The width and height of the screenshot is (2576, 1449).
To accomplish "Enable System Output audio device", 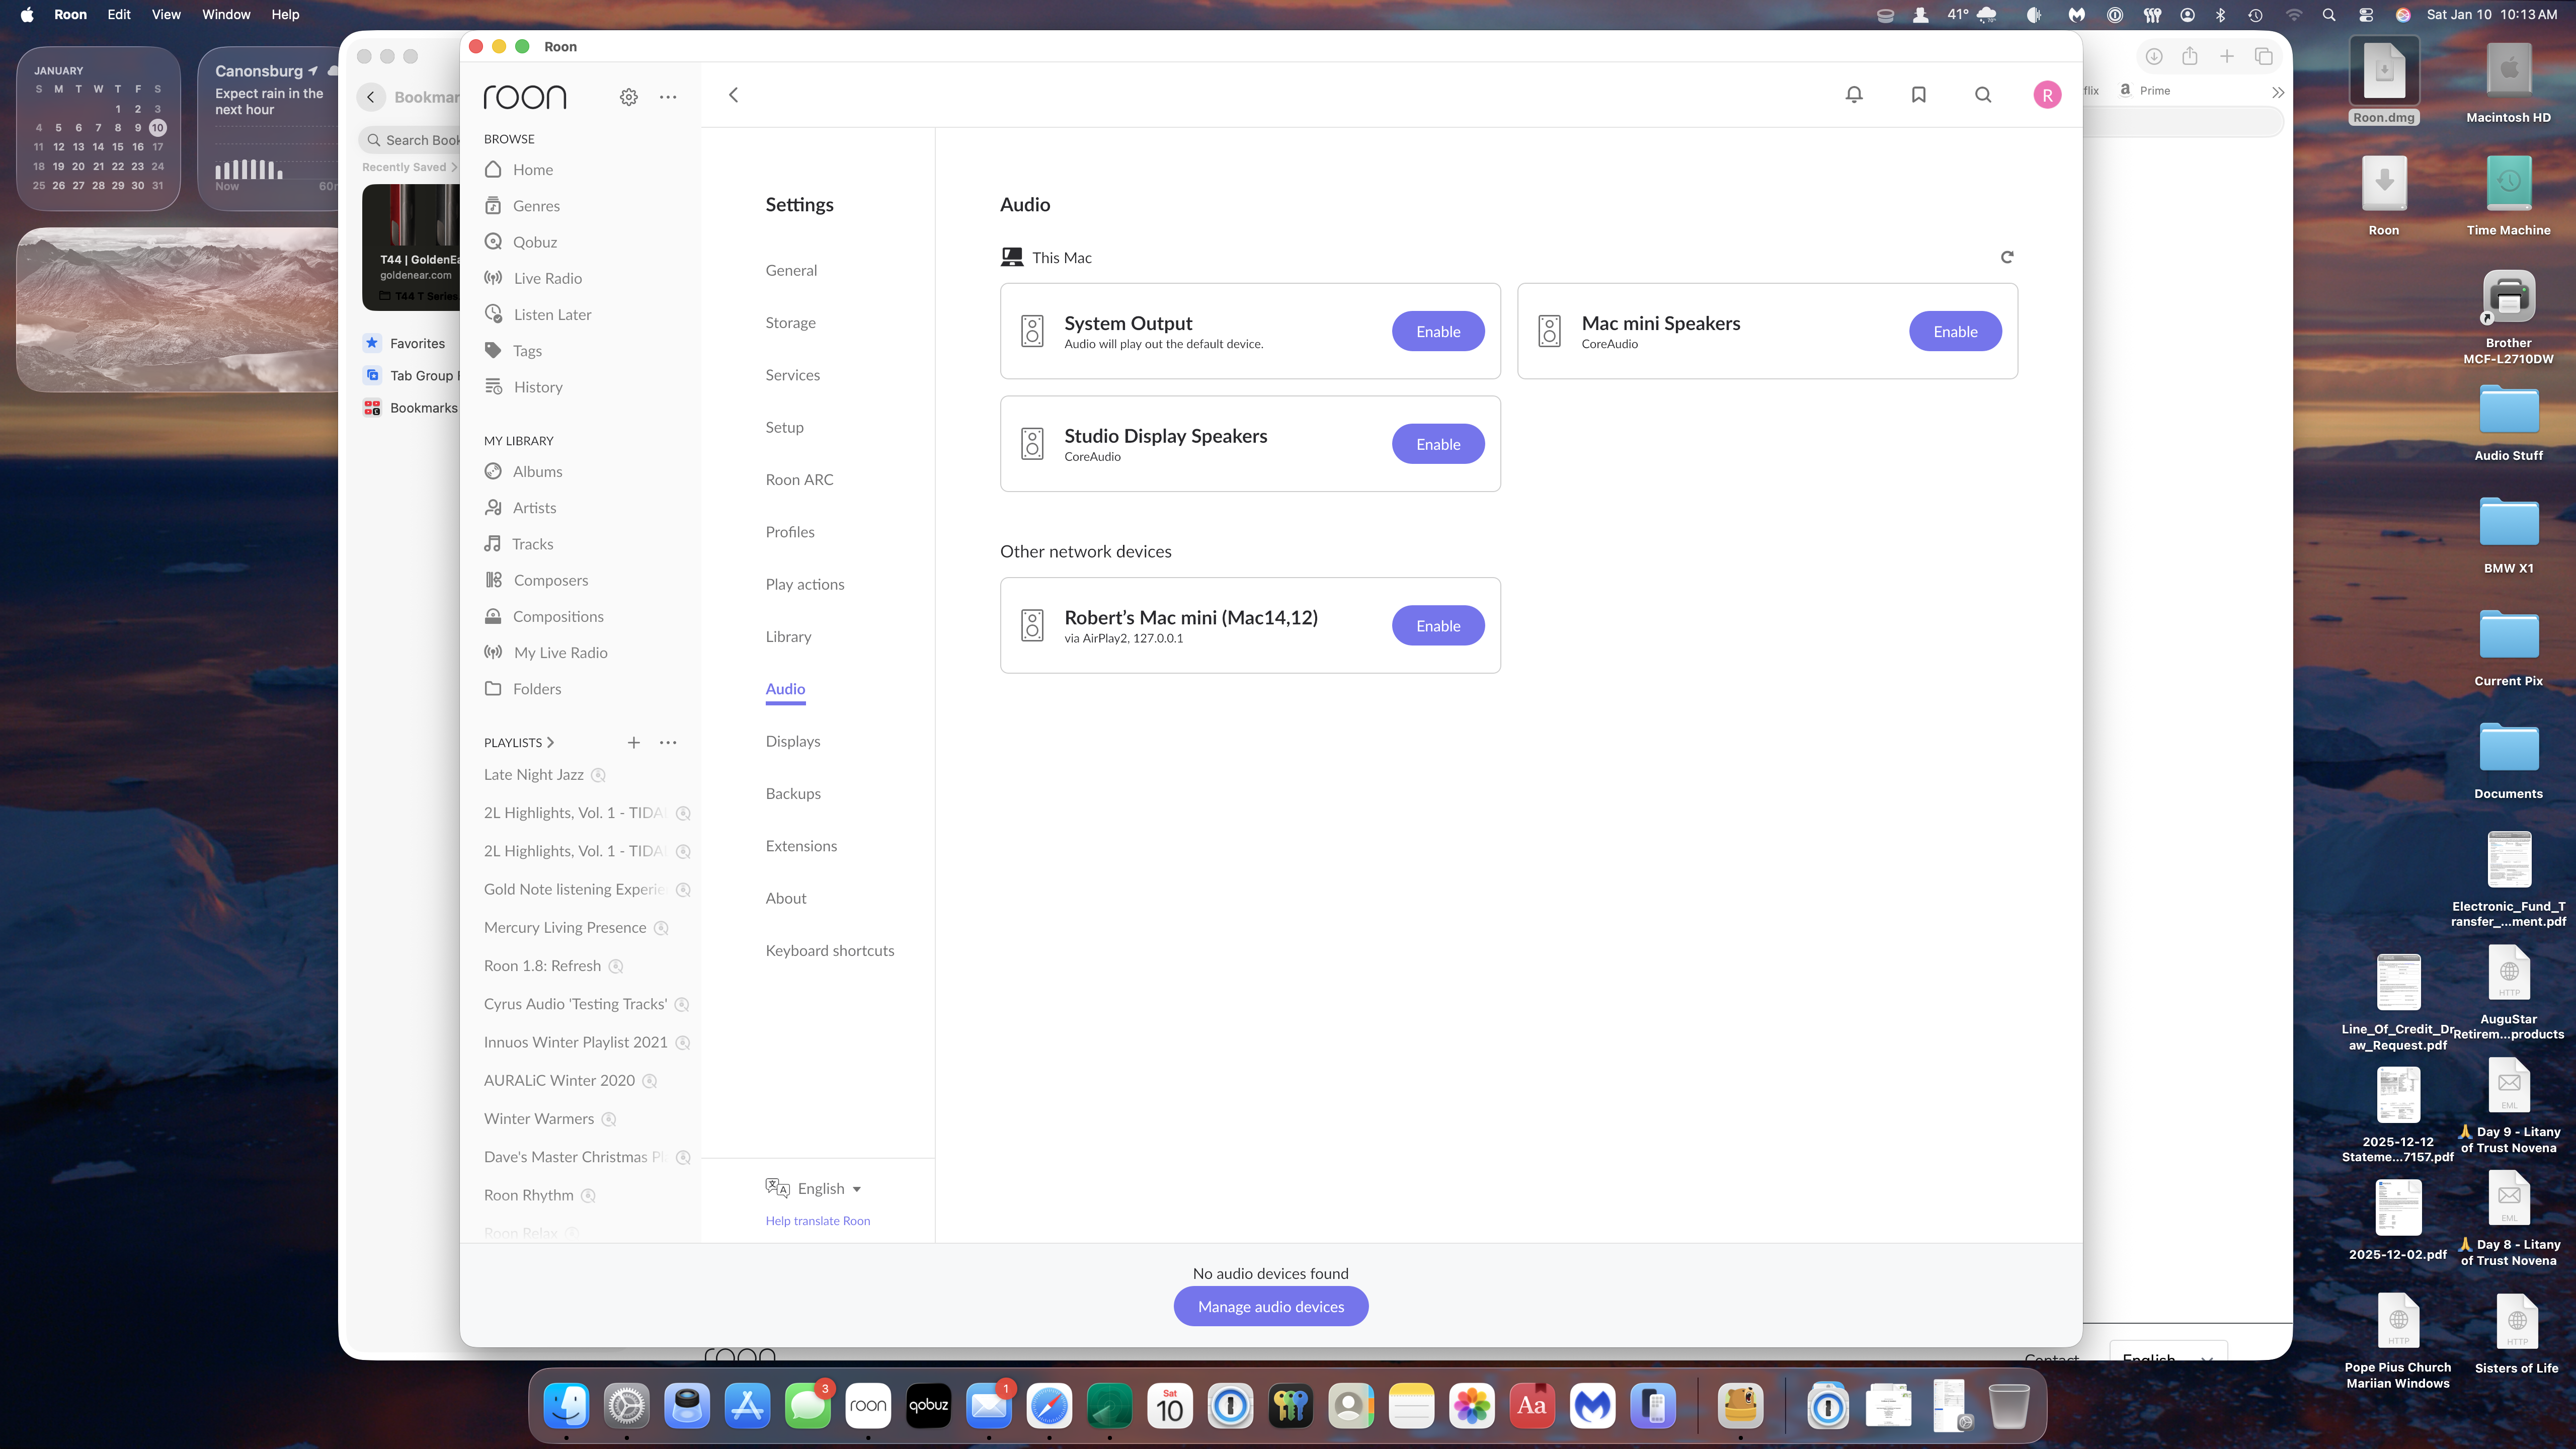I will pos(1437,331).
